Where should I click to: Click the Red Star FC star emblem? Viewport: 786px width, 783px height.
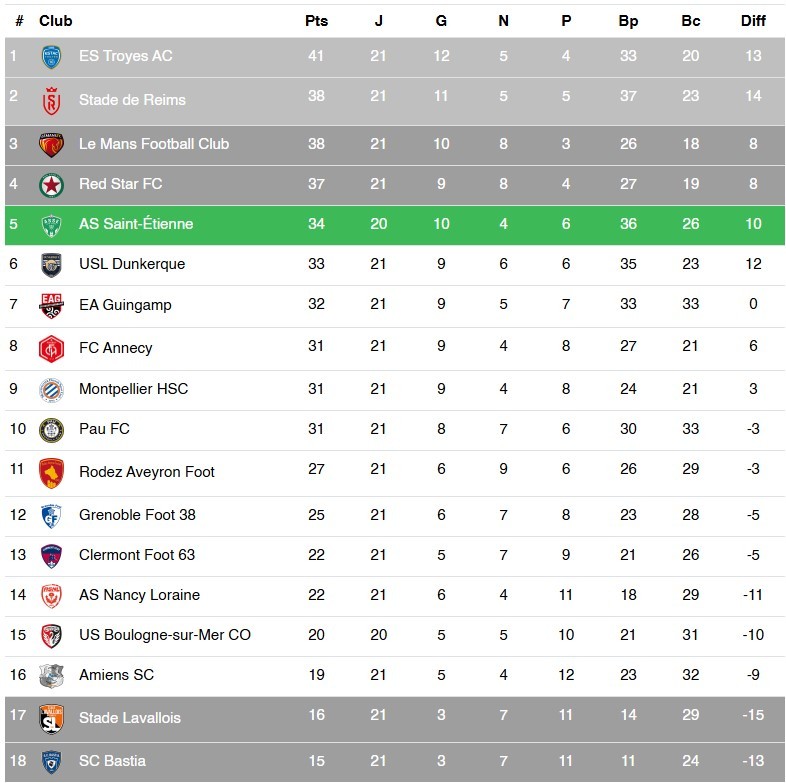click(x=51, y=185)
